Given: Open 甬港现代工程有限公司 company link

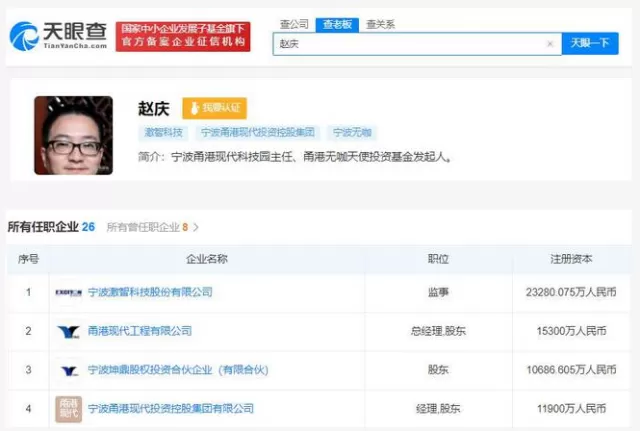Looking at the screenshot, I should [140, 331].
